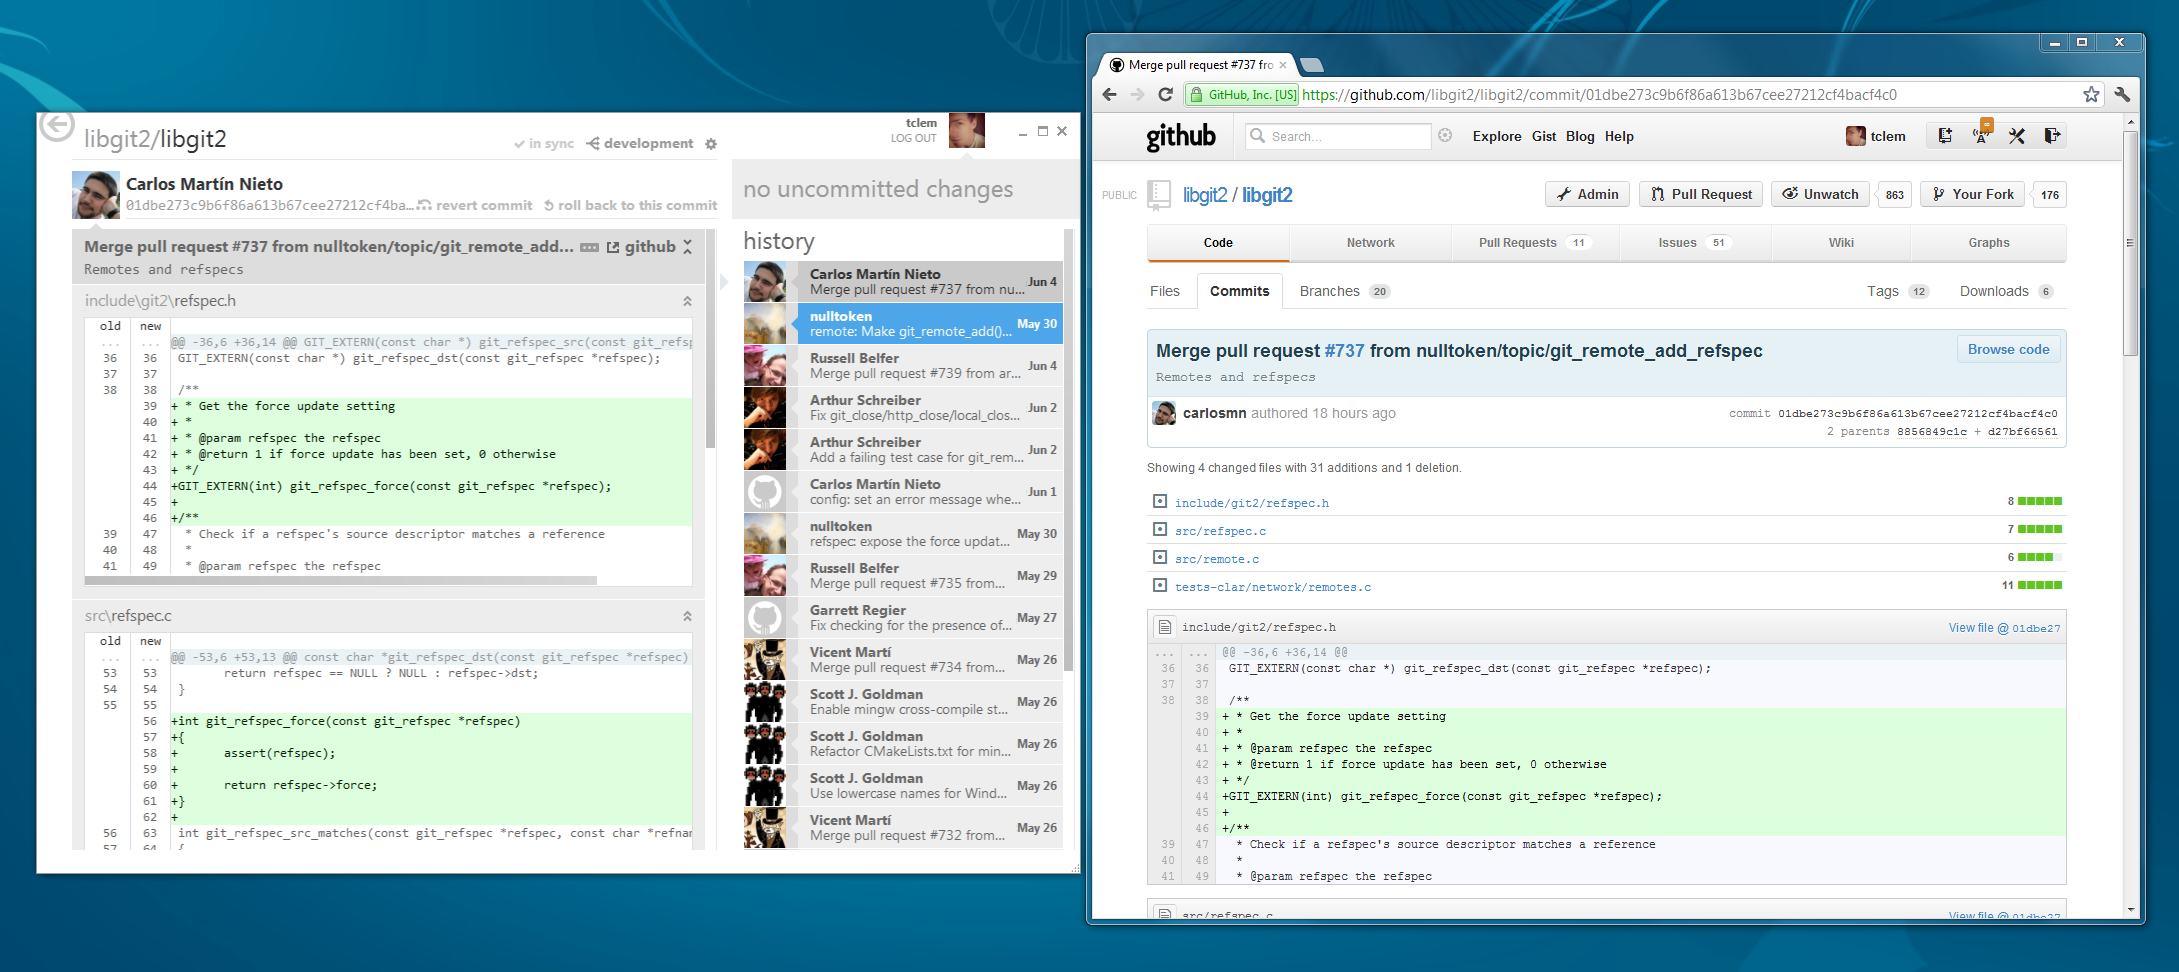Click the create new repository icon
The image size is (2179, 972).
pyautogui.click(x=1945, y=136)
